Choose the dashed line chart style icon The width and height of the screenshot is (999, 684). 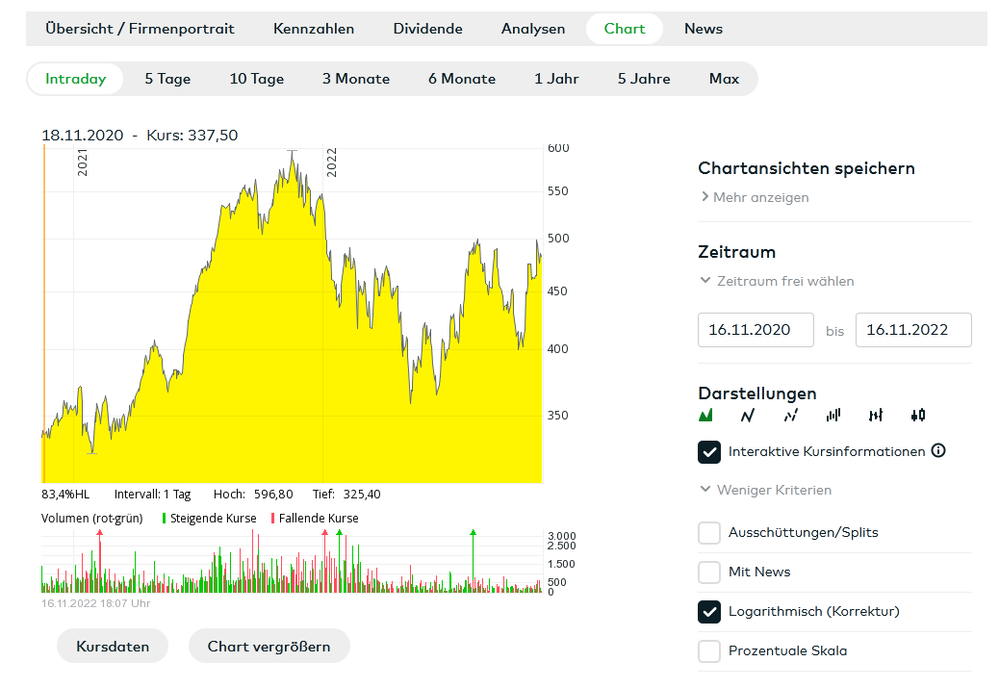[791, 415]
